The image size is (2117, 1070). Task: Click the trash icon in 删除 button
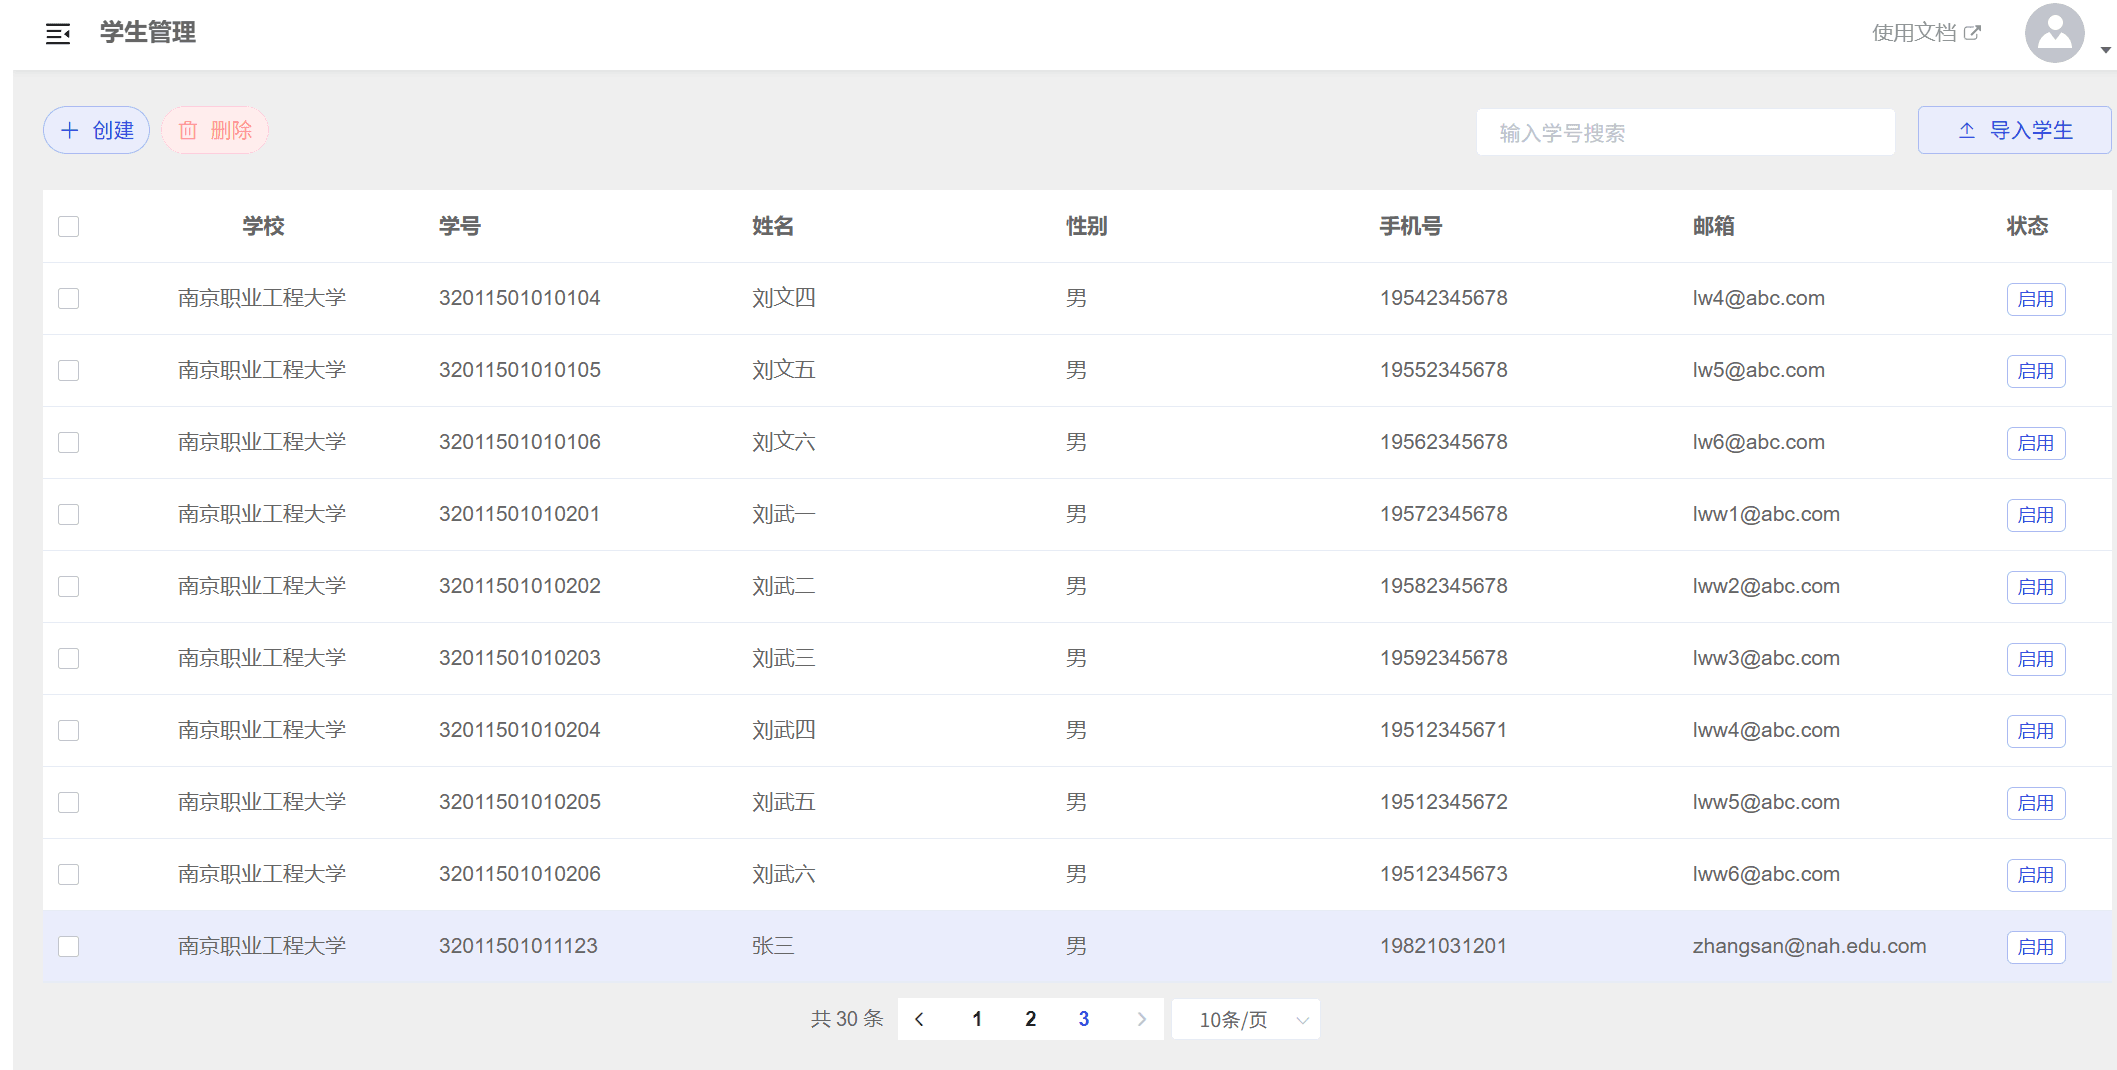(187, 131)
